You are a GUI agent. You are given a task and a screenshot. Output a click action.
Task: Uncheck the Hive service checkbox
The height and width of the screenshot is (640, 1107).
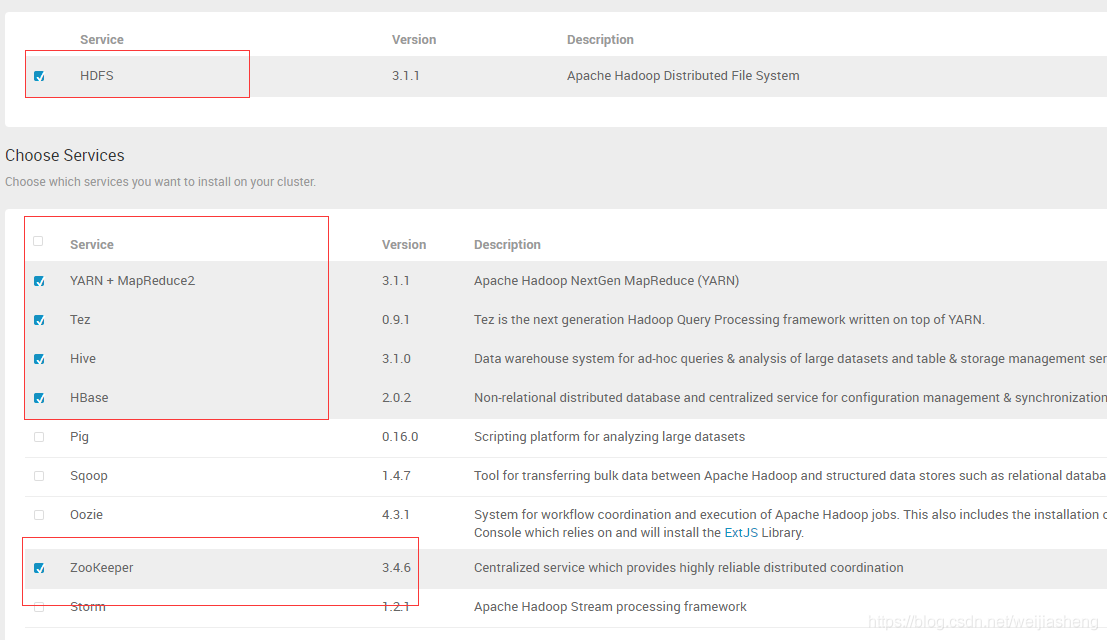39,359
